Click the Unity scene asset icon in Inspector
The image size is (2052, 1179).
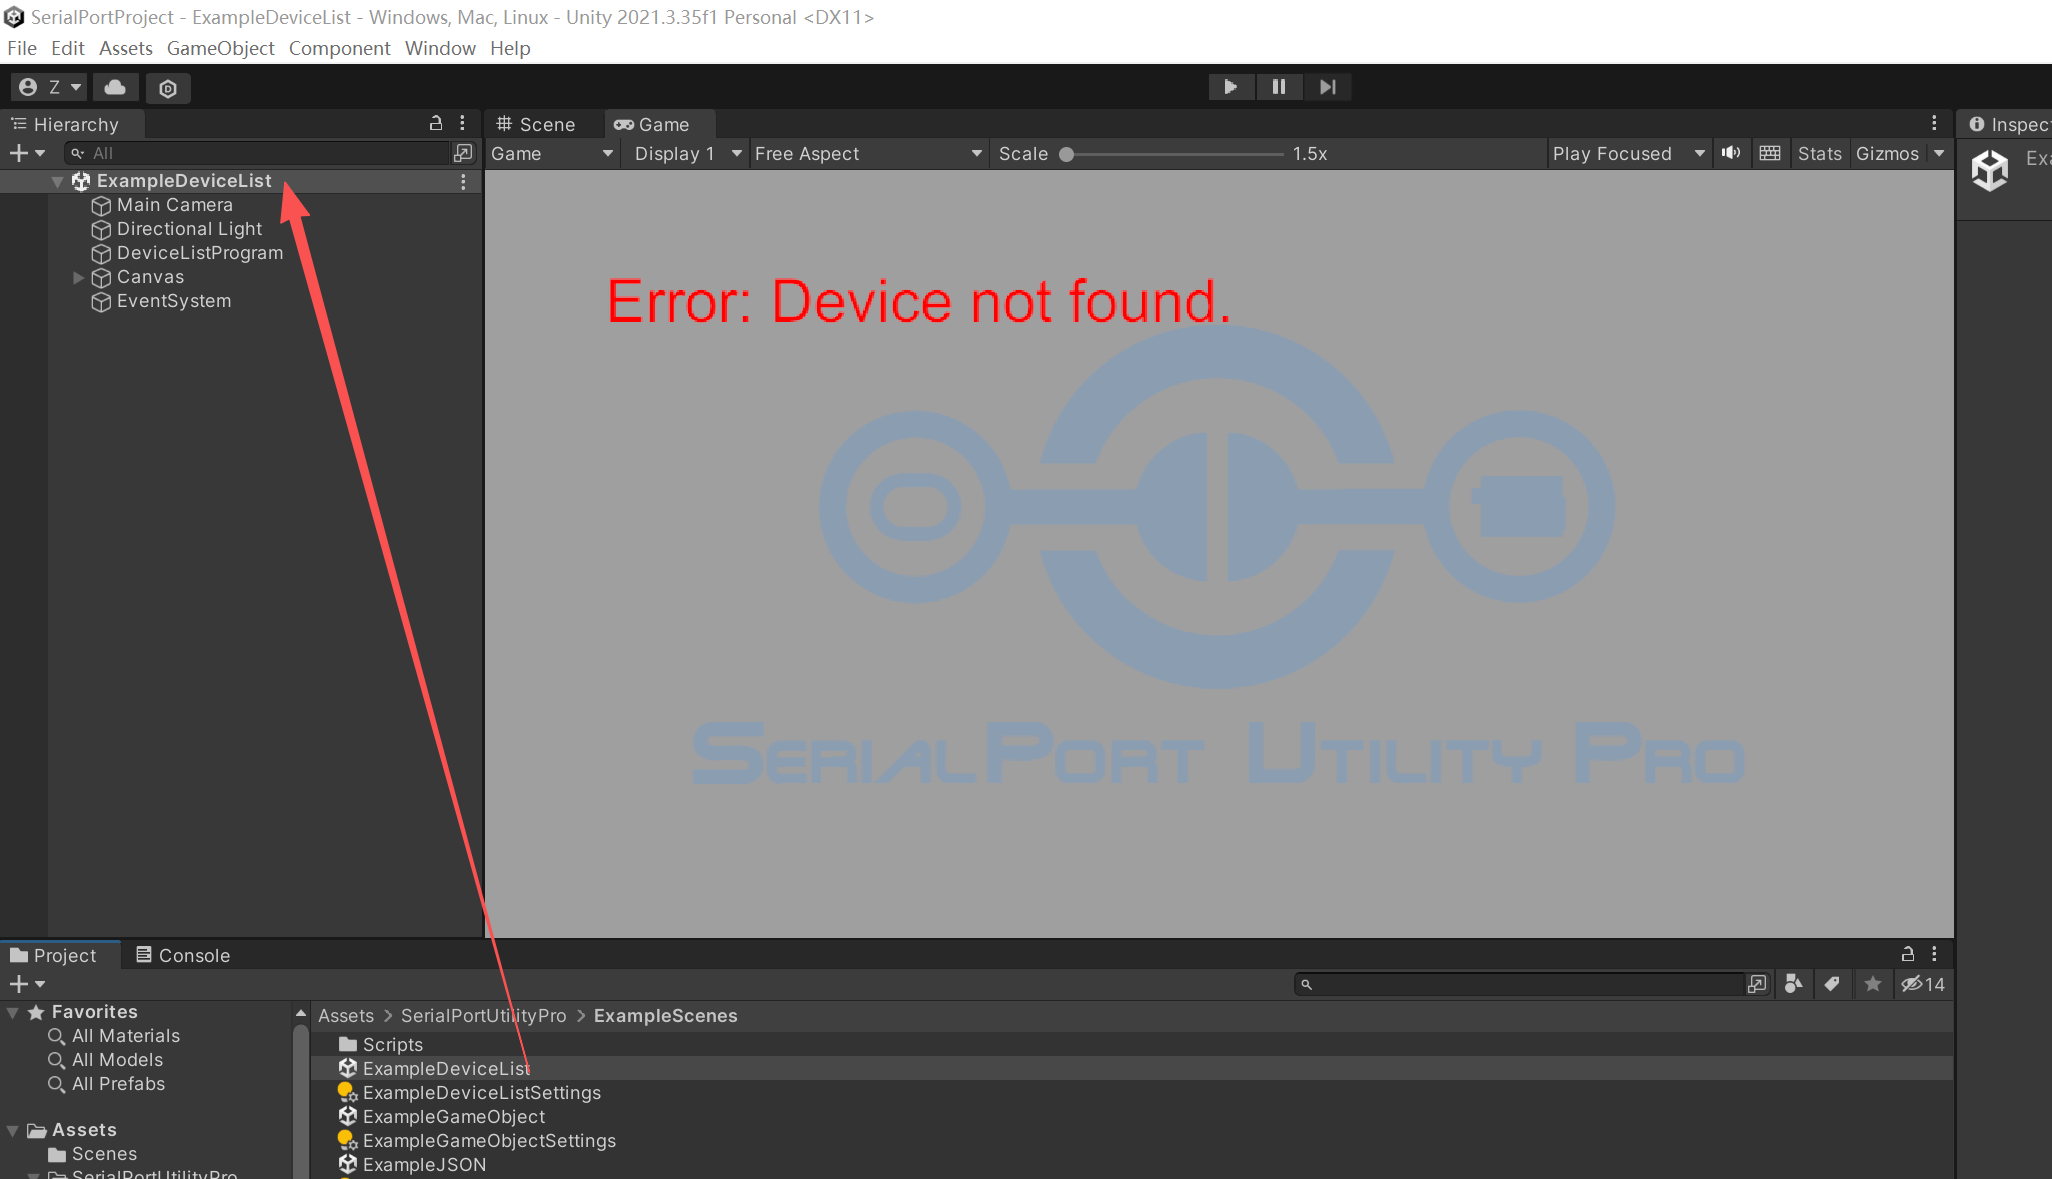coord(1990,170)
